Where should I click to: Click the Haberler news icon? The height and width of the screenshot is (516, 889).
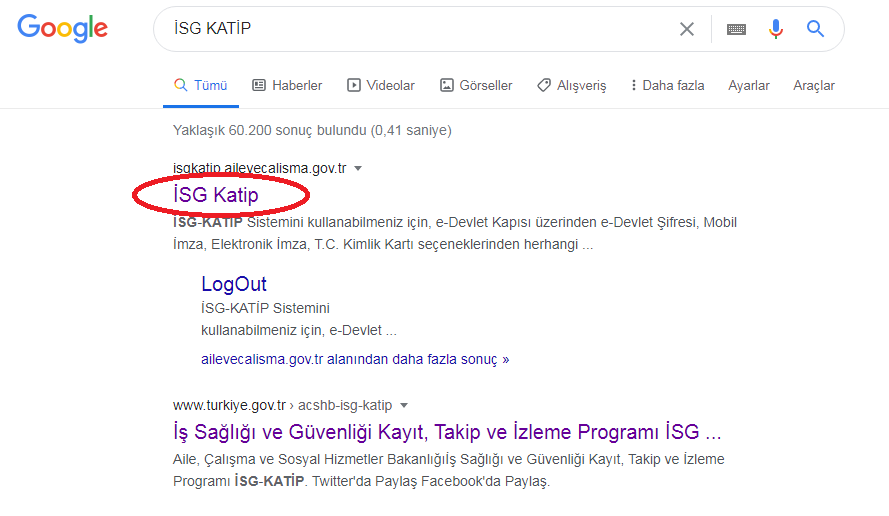[x=259, y=85]
